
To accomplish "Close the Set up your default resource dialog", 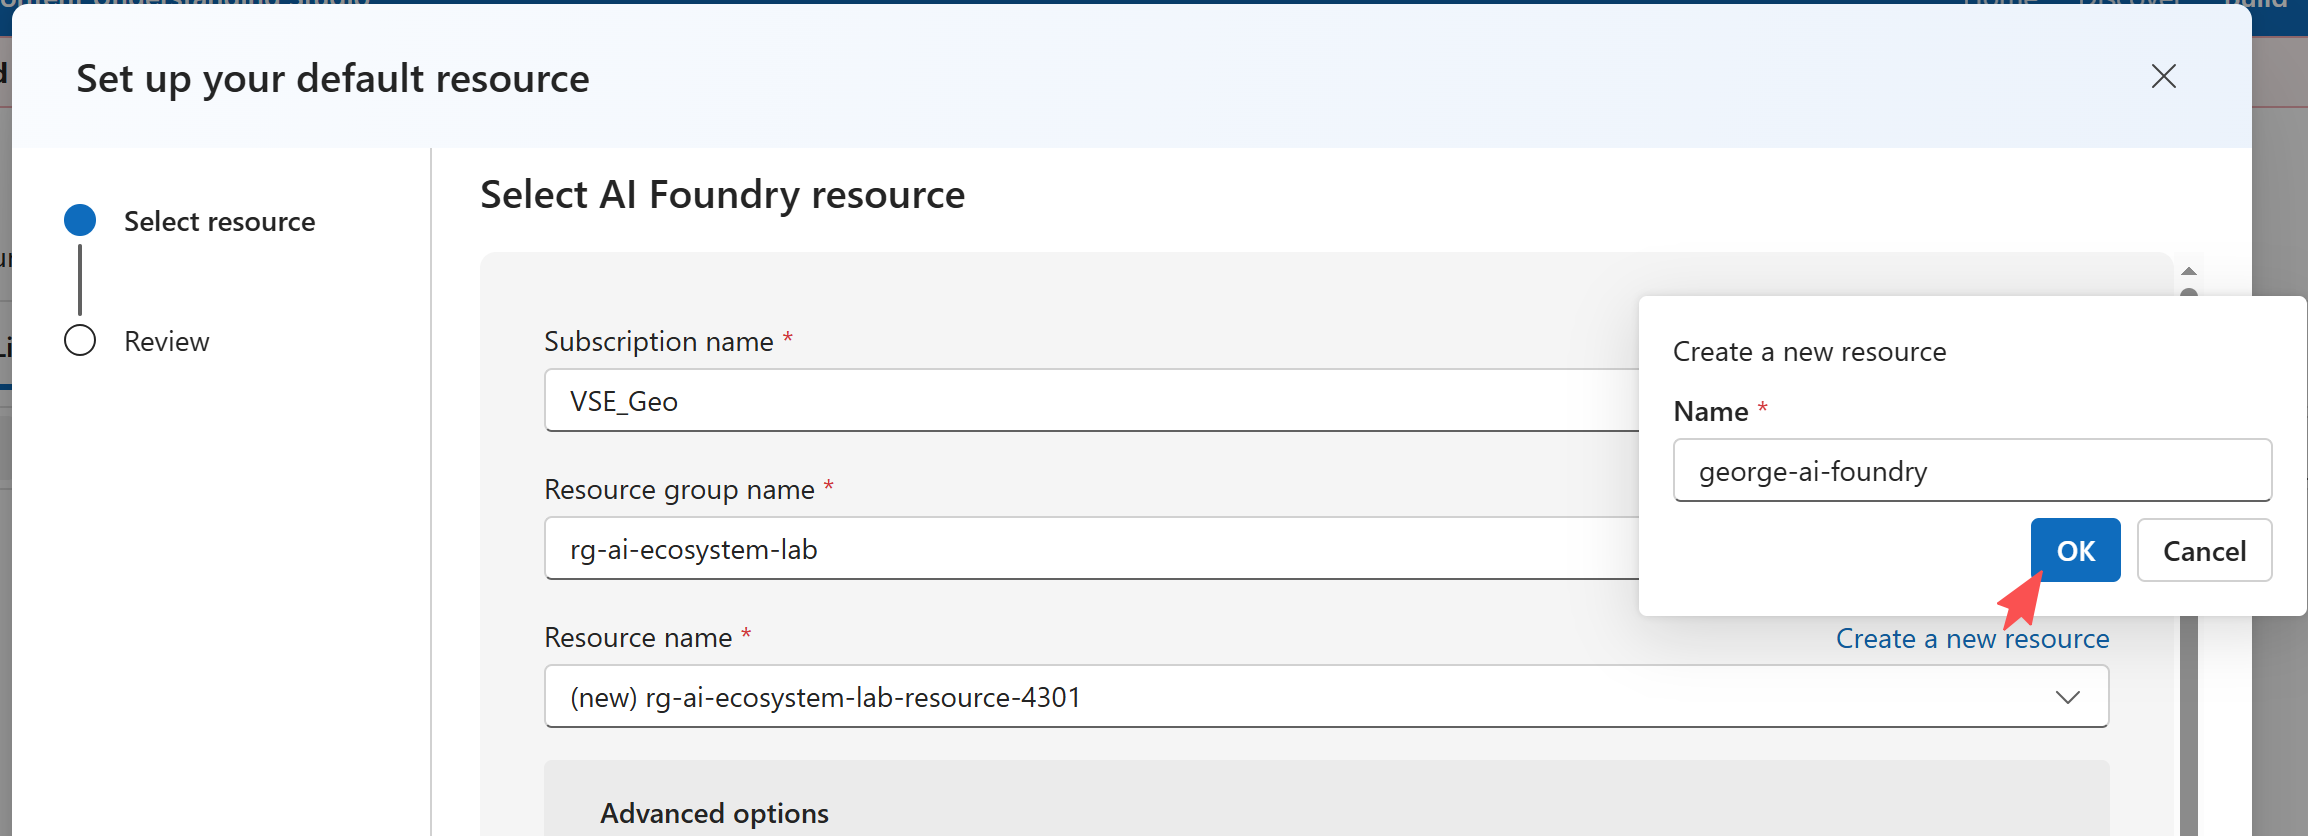I will click(x=2163, y=76).
